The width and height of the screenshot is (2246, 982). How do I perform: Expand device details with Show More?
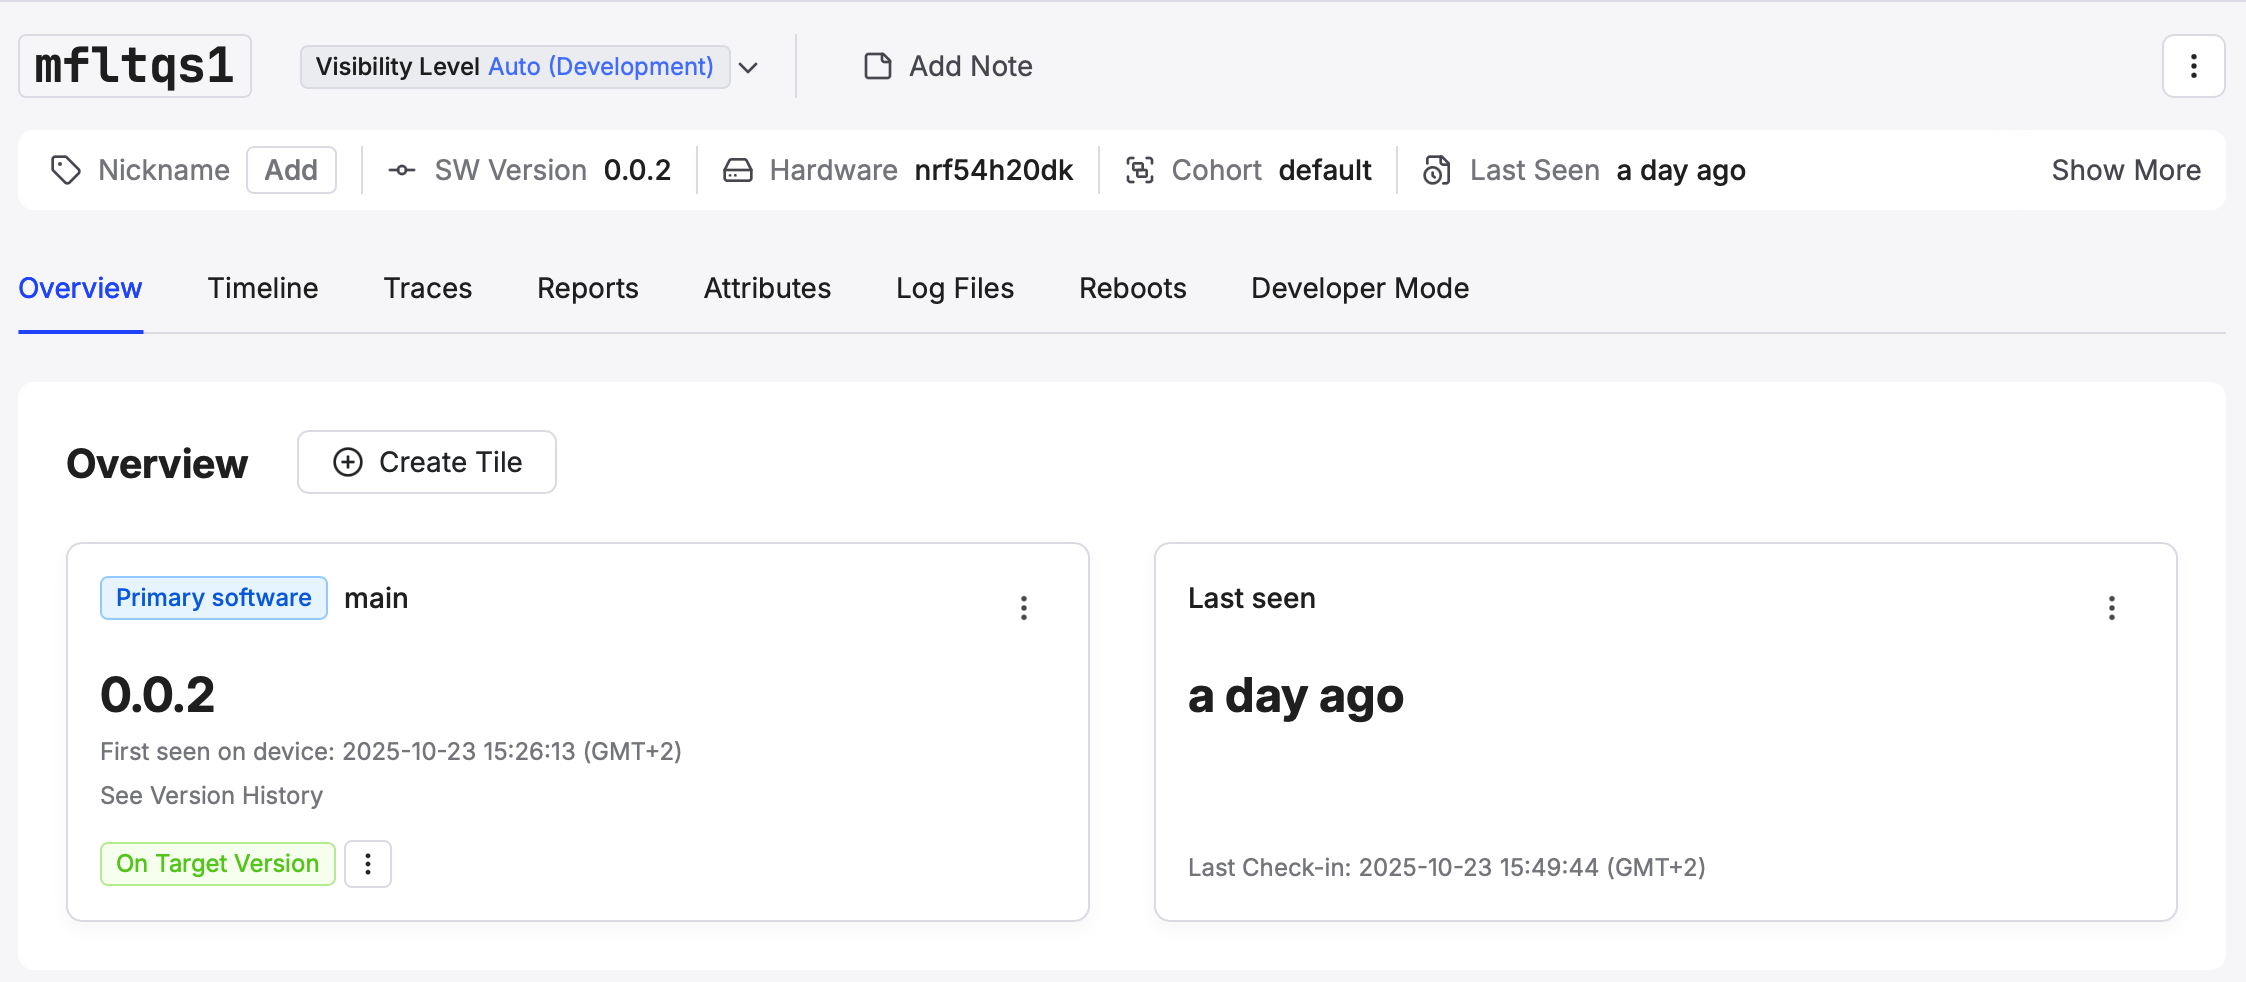click(x=2126, y=170)
